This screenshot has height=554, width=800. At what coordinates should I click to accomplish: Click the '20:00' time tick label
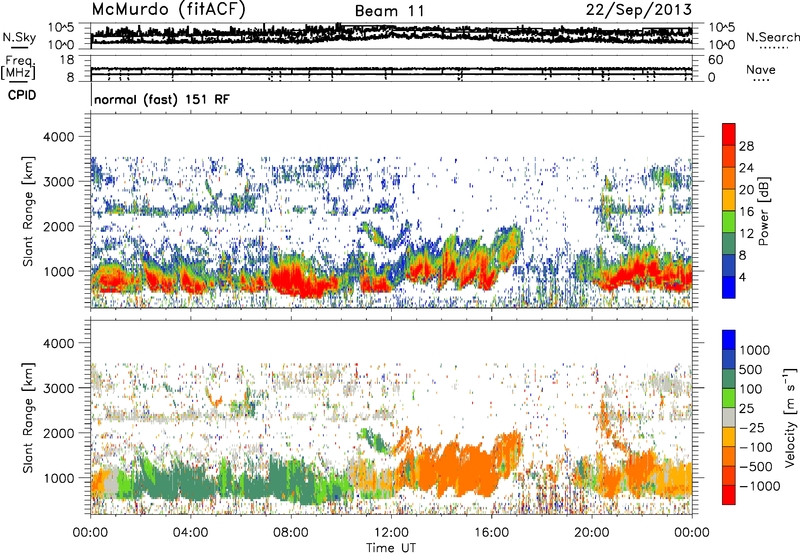point(592,533)
